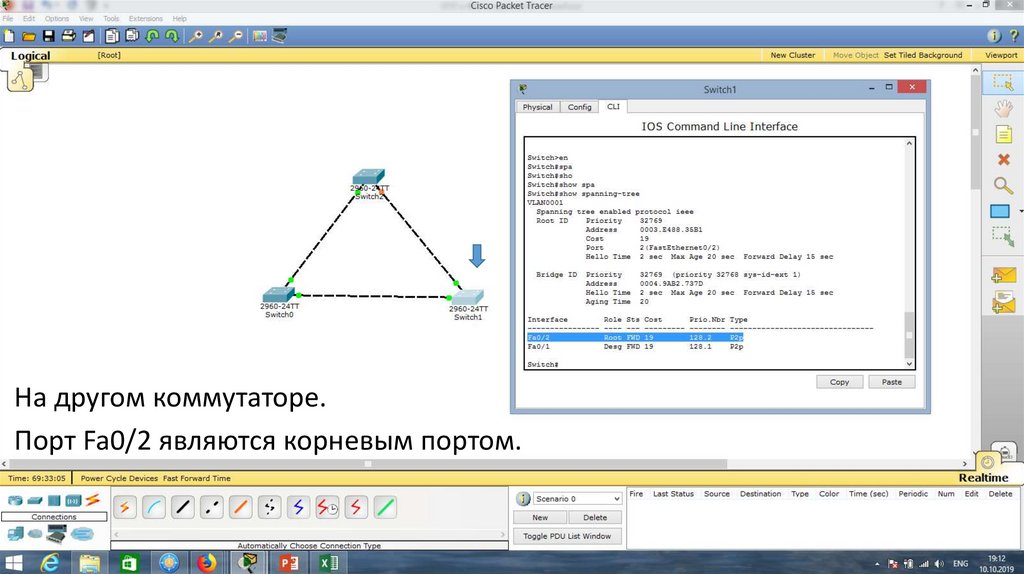The height and width of the screenshot is (574, 1024).
Task: Activate the Inspect magnifier tool
Action: [x=1003, y=185]
